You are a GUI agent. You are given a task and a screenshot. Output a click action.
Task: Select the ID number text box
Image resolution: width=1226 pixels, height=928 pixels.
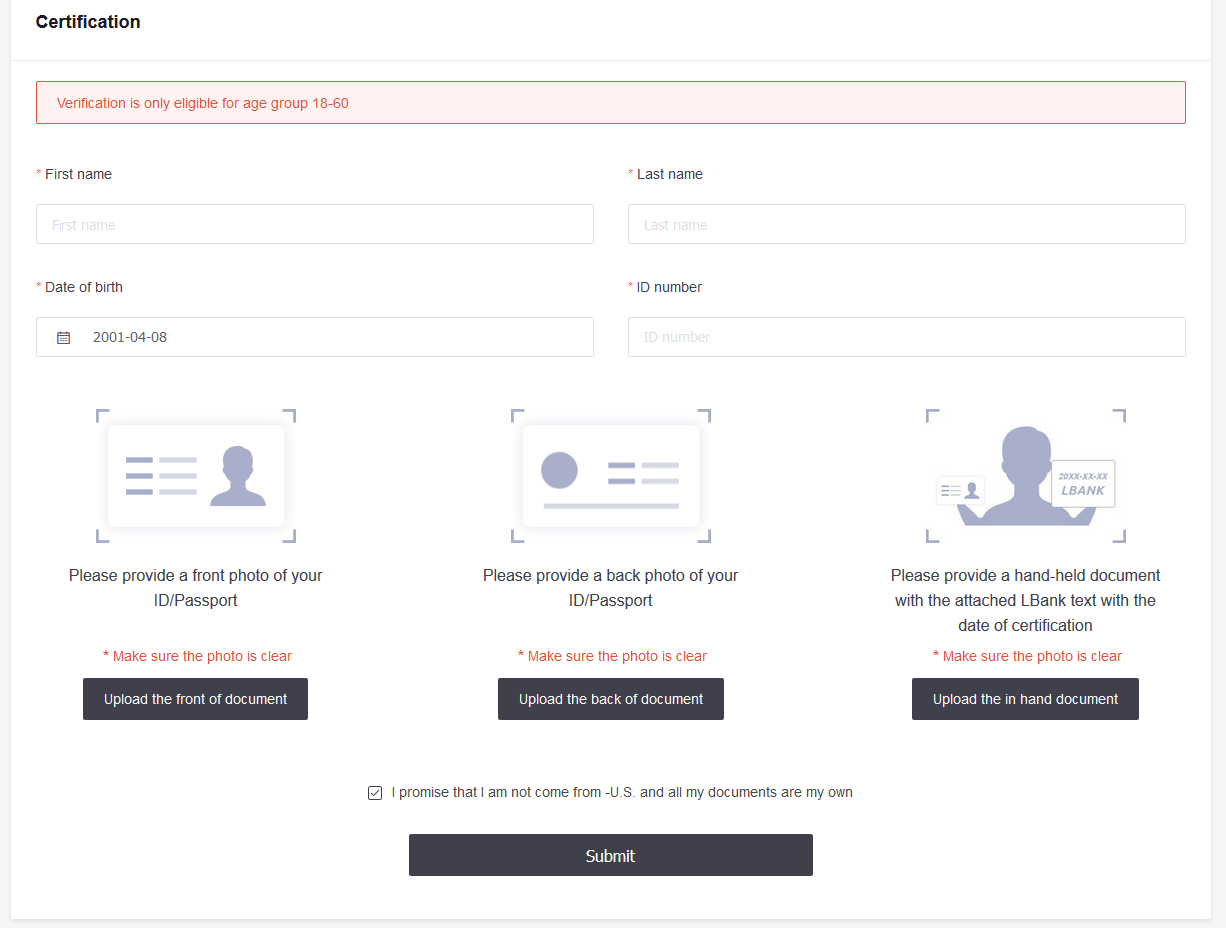click(906, 337)
